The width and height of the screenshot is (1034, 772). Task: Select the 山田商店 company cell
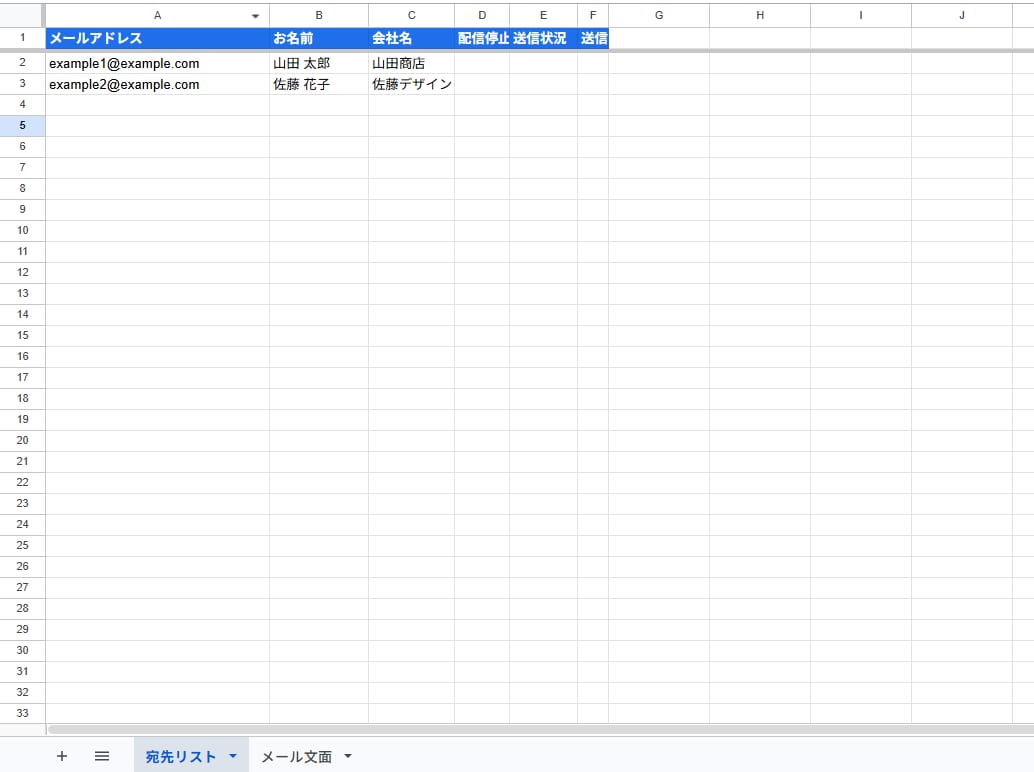(x=411, y=63)
